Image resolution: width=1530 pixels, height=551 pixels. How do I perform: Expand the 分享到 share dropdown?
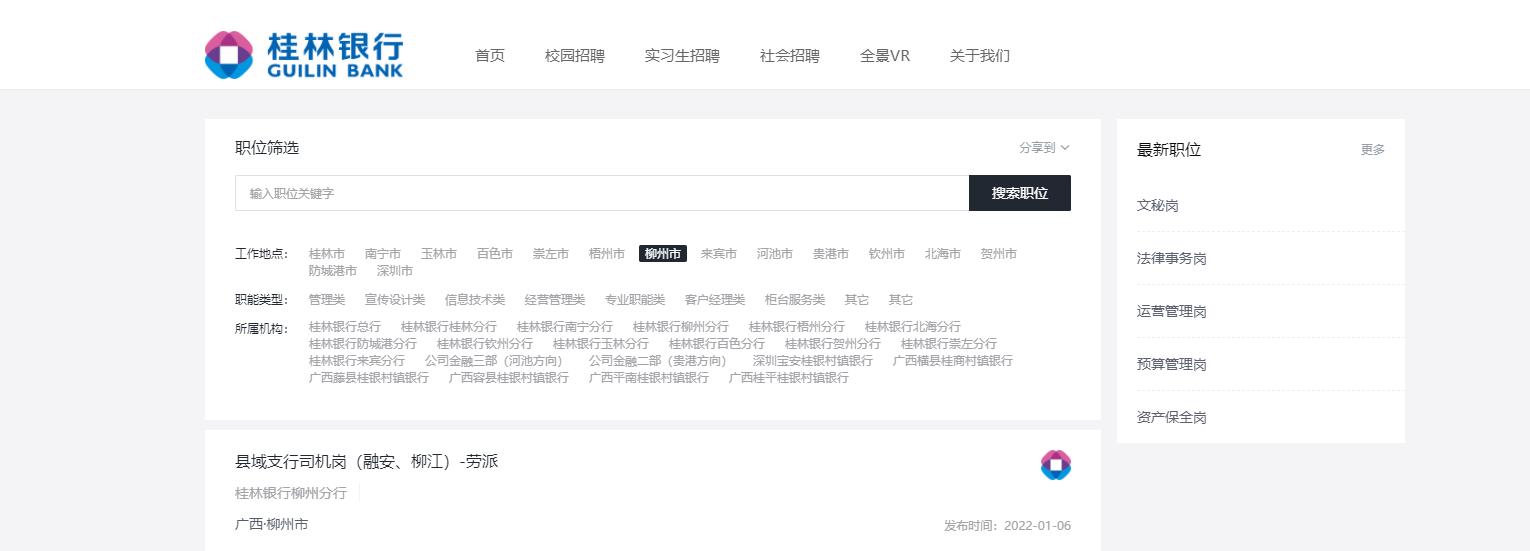(1043, 148)
